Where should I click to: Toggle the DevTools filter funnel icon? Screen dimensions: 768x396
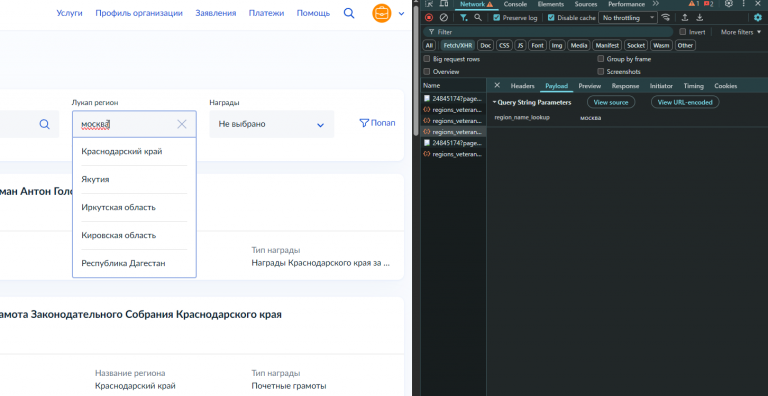463,18
